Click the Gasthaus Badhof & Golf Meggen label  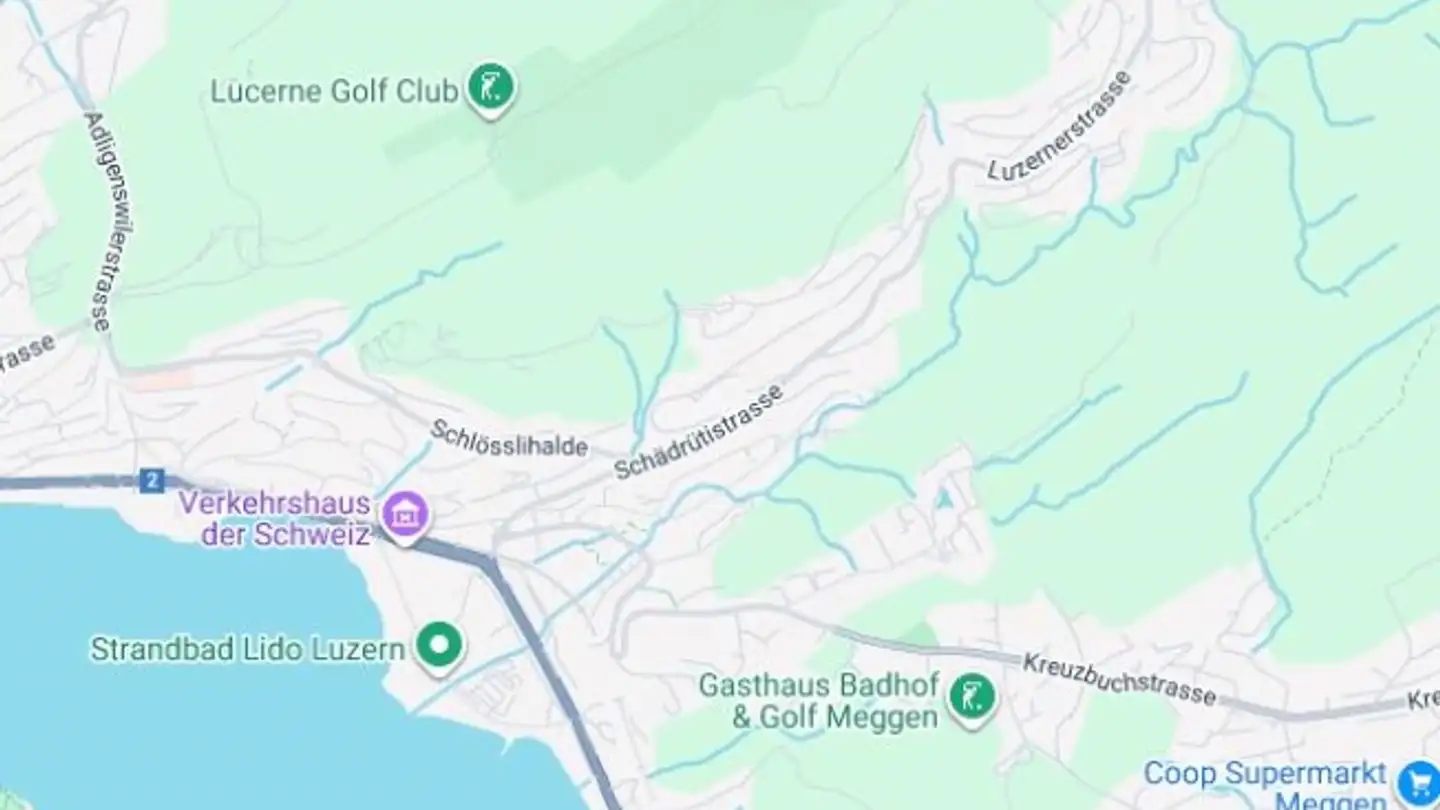(x=819, y=701)
